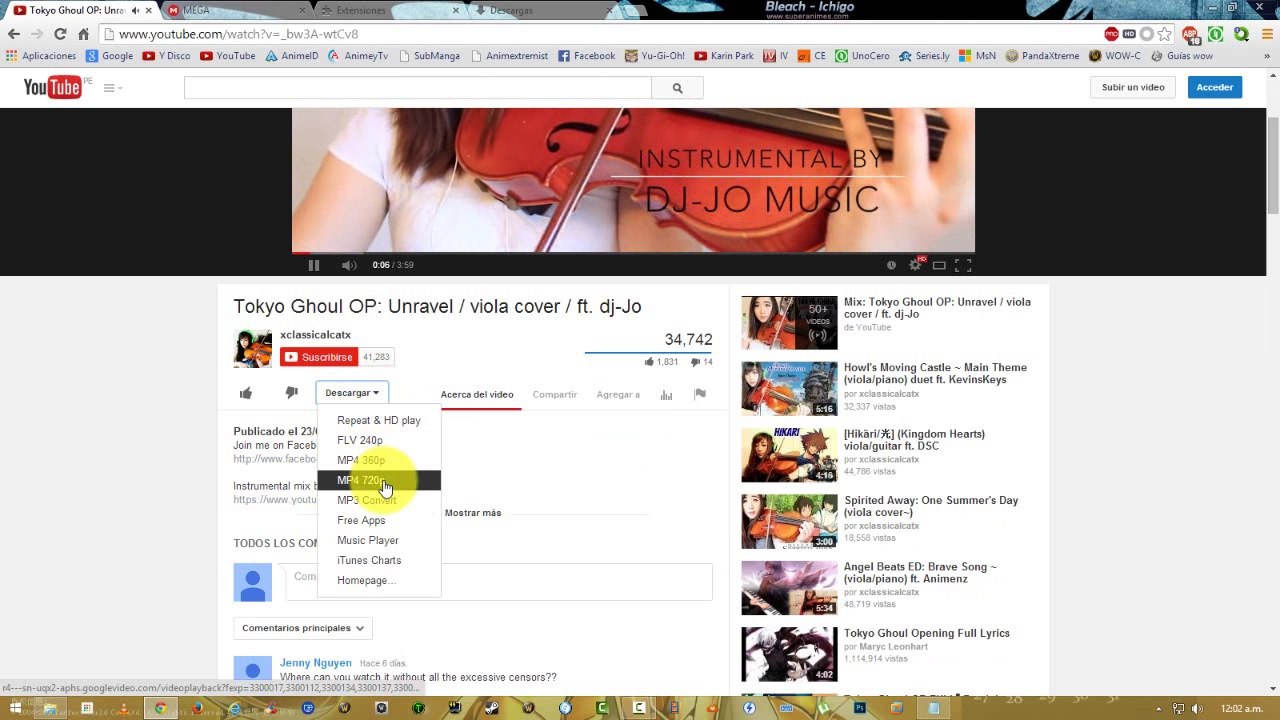The width and height of the screenshot is (1280, 720).
Task: Pause the video with the pause button
Action: click(x=313, y=265)
